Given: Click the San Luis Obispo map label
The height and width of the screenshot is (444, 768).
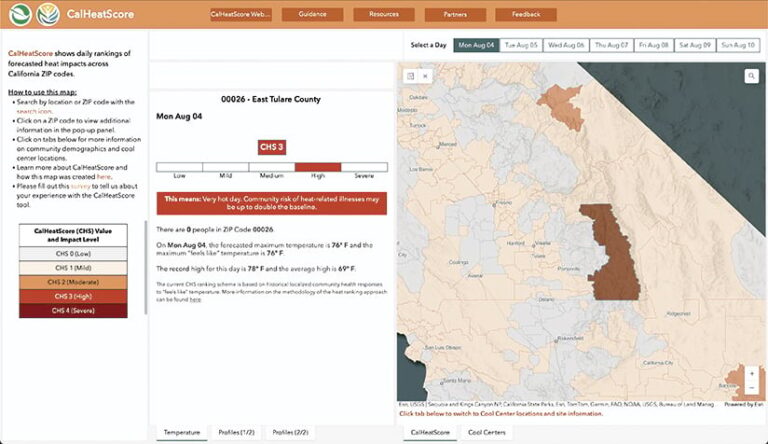Looking at the screenshot, I should tap(443, 347).
